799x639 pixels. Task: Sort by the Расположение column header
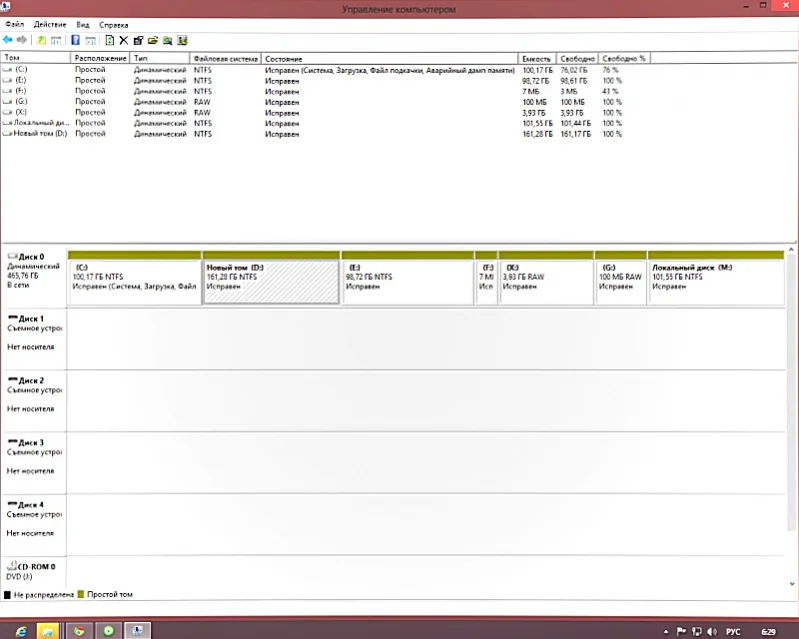(x=100, y=58)
